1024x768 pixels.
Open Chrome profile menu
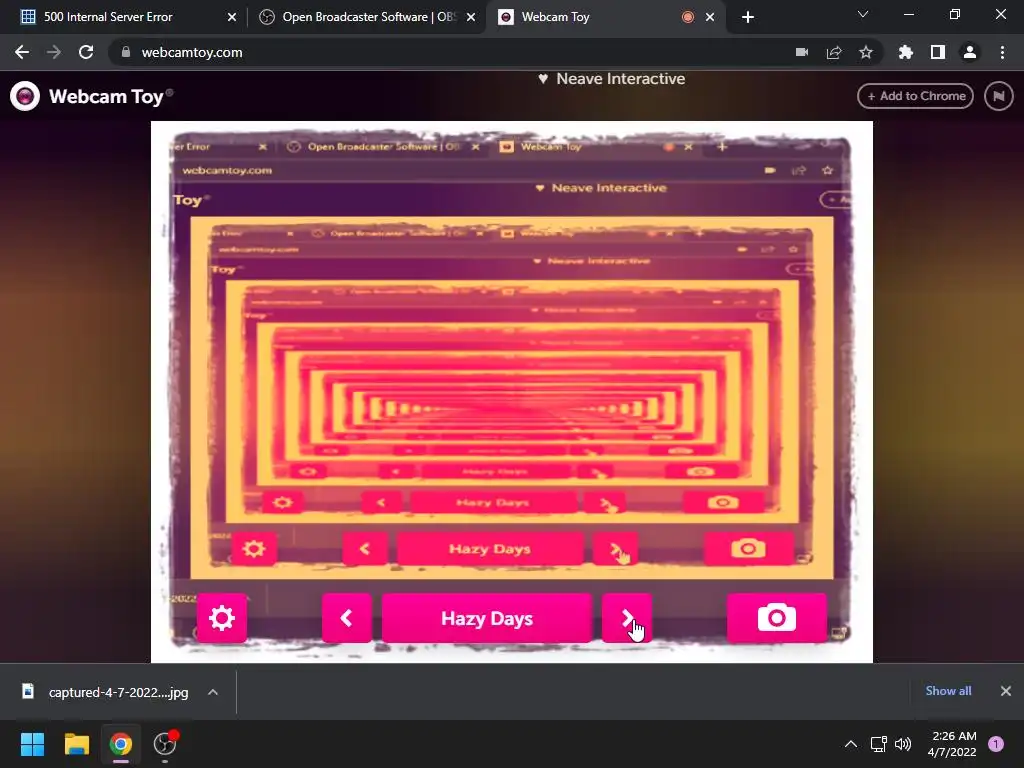970,52
